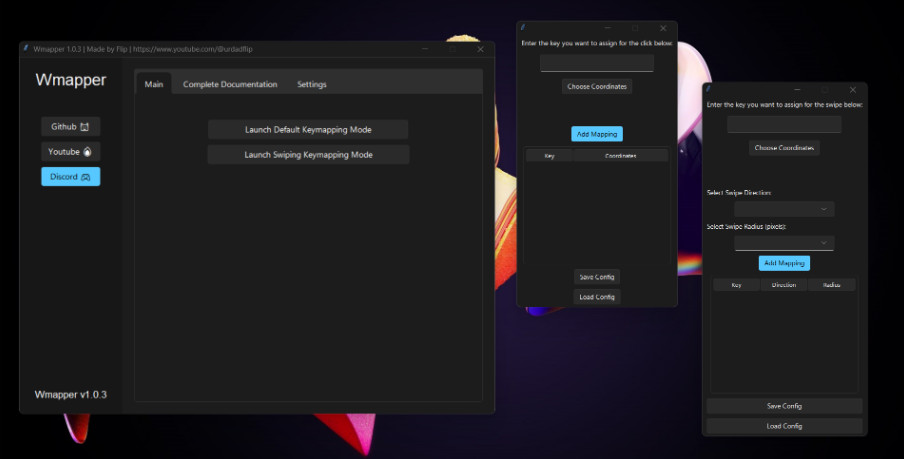Save Config in click mapping window
Screen dimensions: 904x459
click(597, 277)
